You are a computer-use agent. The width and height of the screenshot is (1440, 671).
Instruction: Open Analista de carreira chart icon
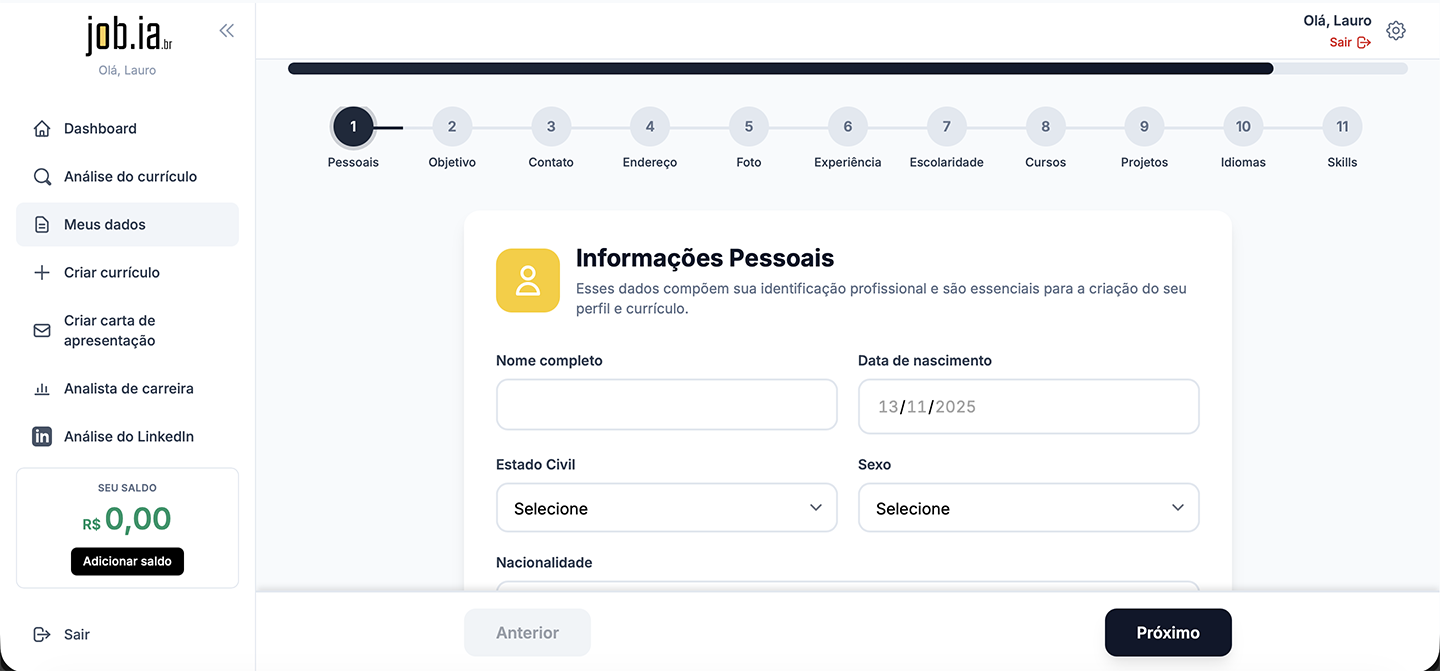42,388
